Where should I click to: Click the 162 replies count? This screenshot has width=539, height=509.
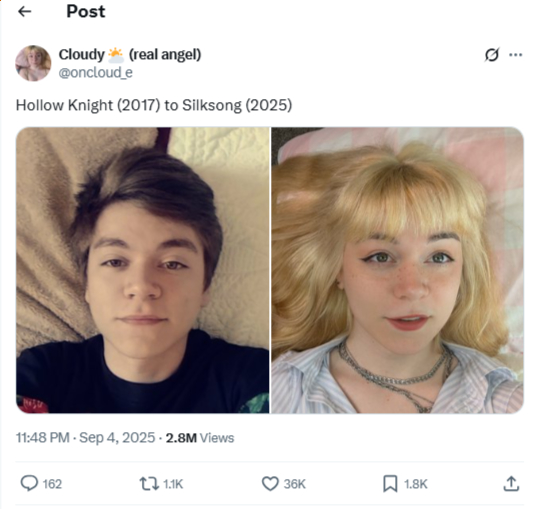coord(52,484)
